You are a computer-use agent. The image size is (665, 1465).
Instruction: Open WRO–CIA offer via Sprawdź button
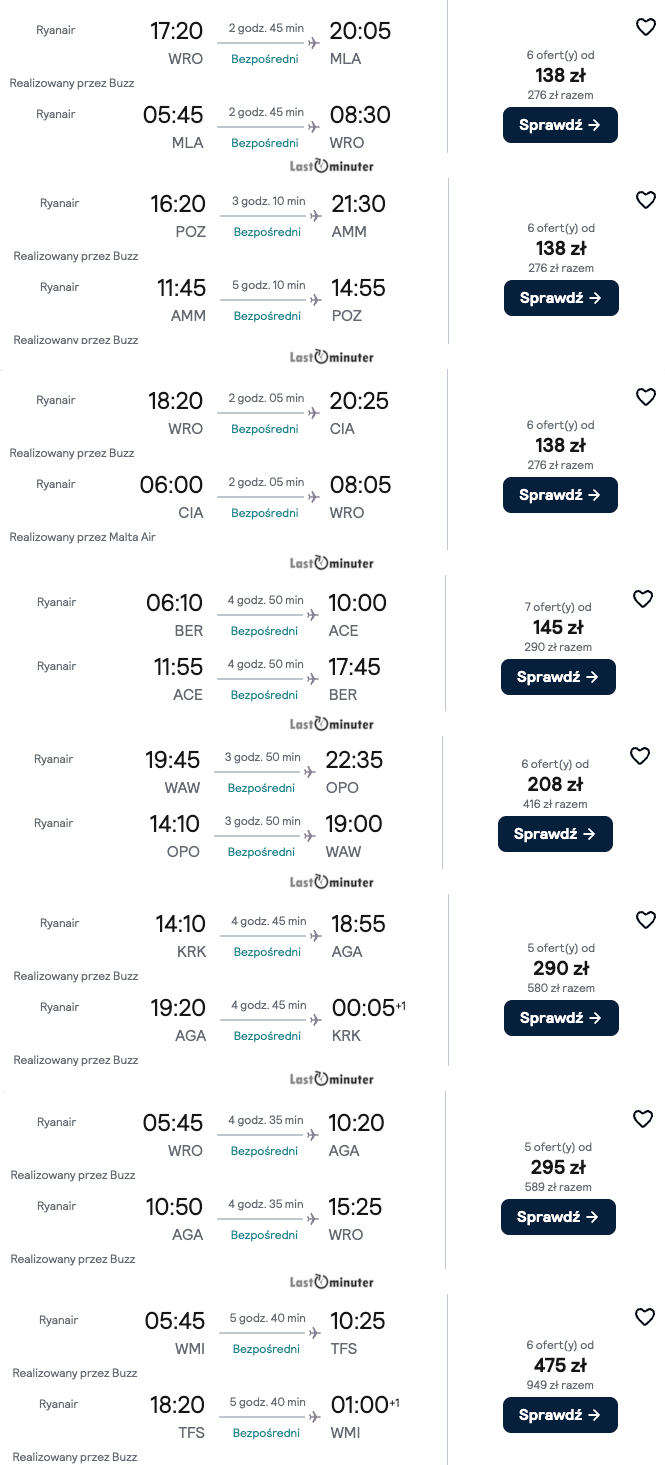(560, 495)
